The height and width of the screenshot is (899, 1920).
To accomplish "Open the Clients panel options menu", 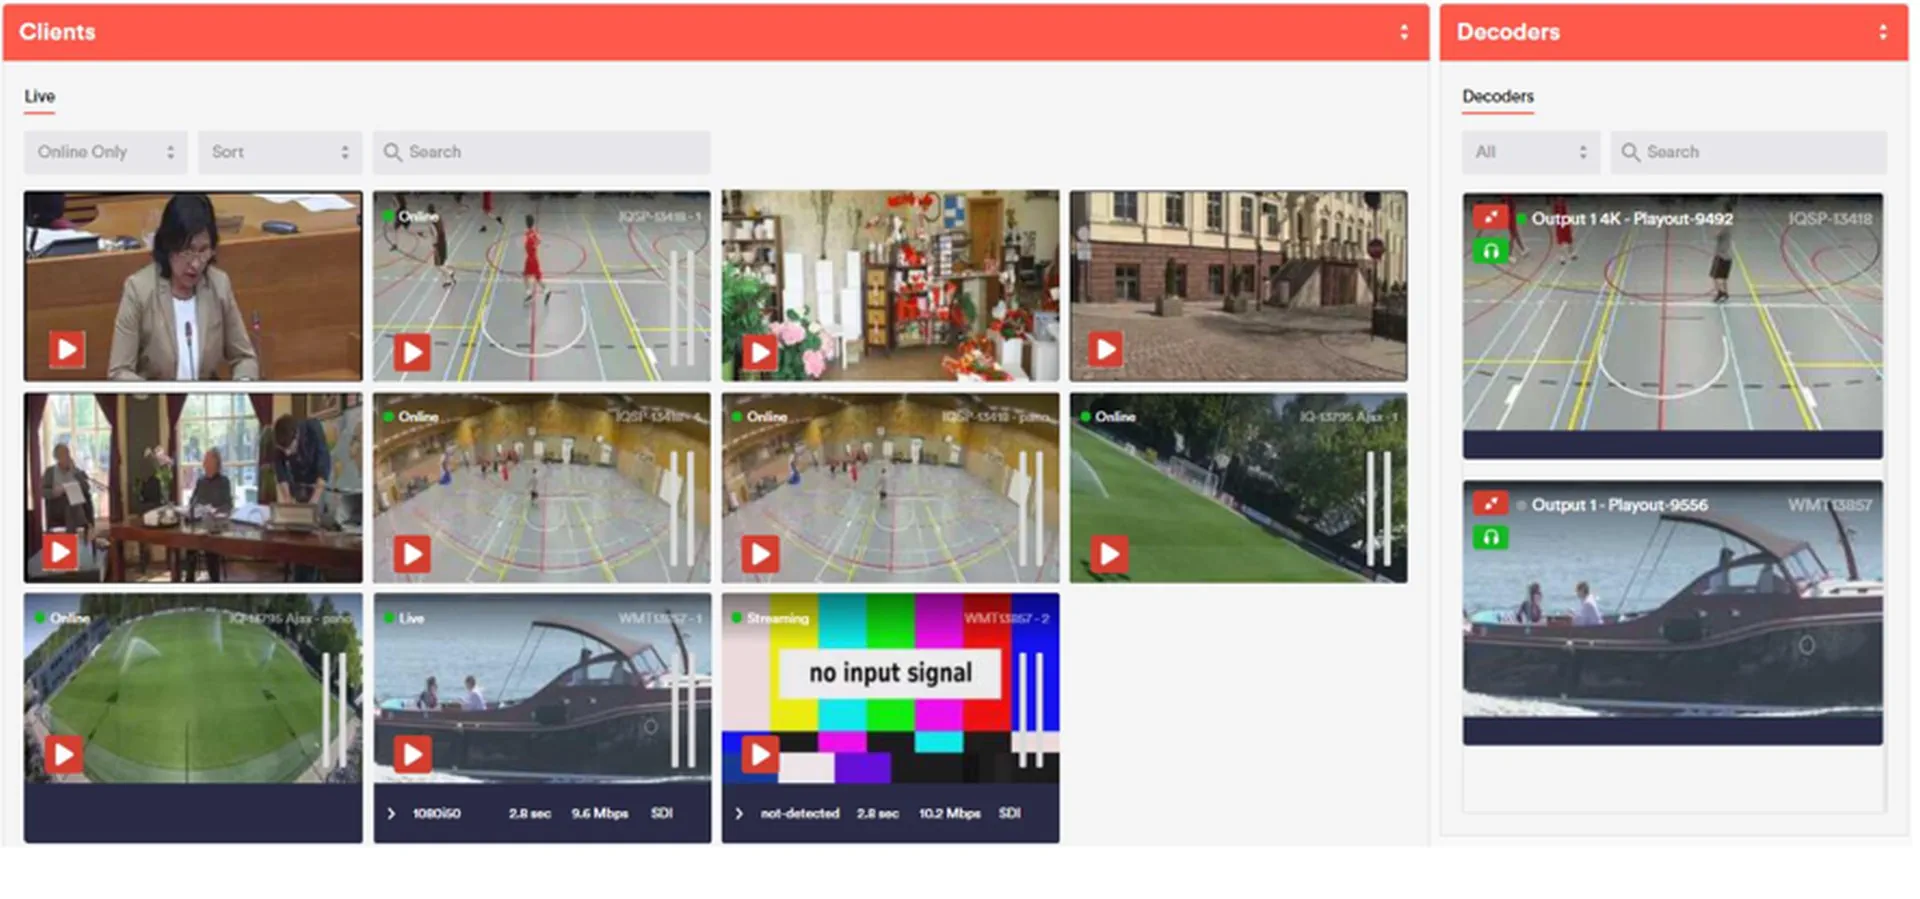I will pos(1404,32).
